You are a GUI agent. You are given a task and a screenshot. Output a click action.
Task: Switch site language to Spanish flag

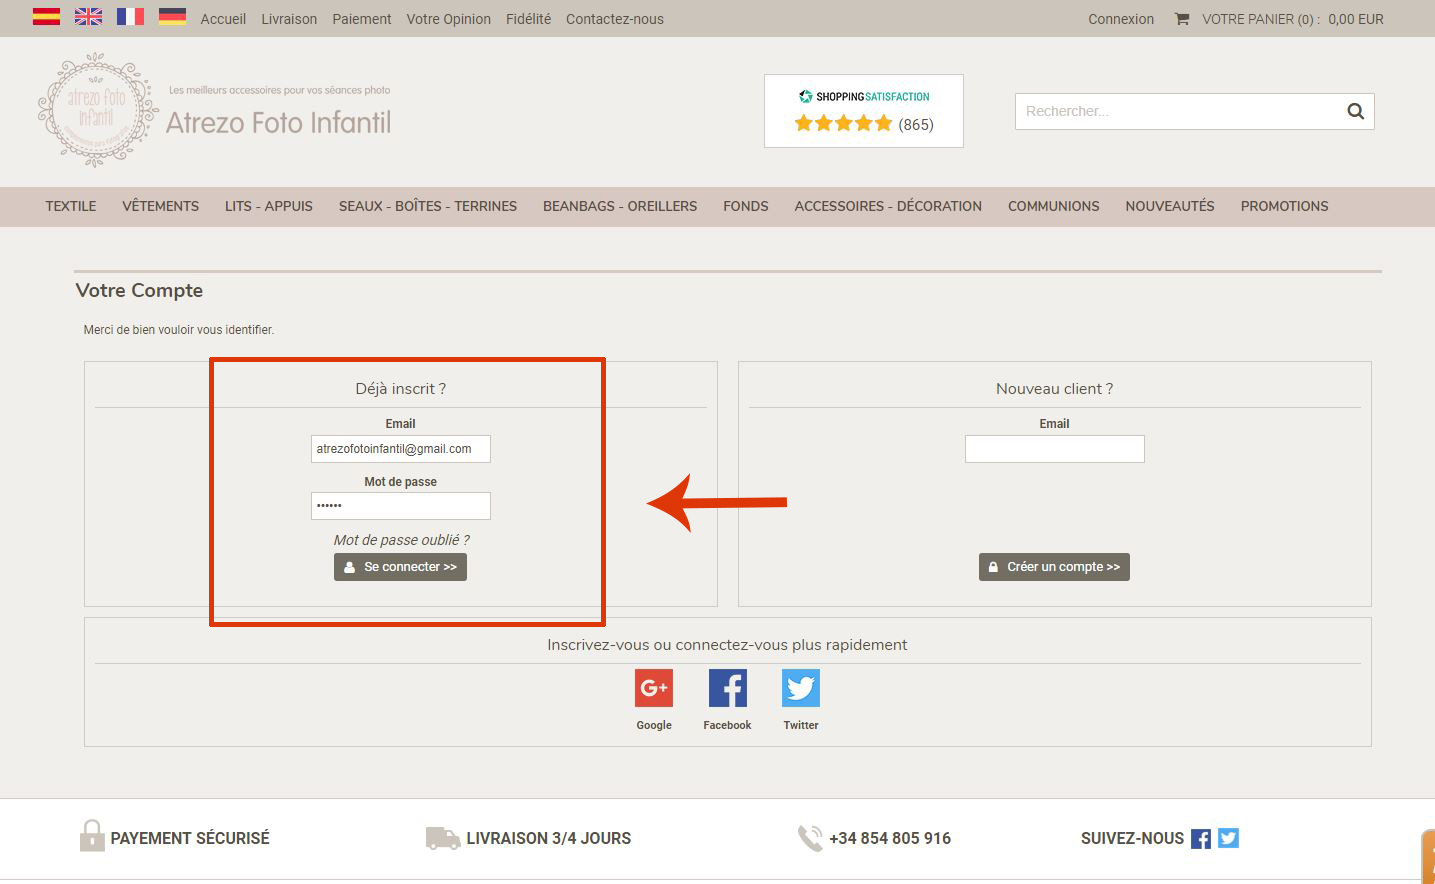46,17
